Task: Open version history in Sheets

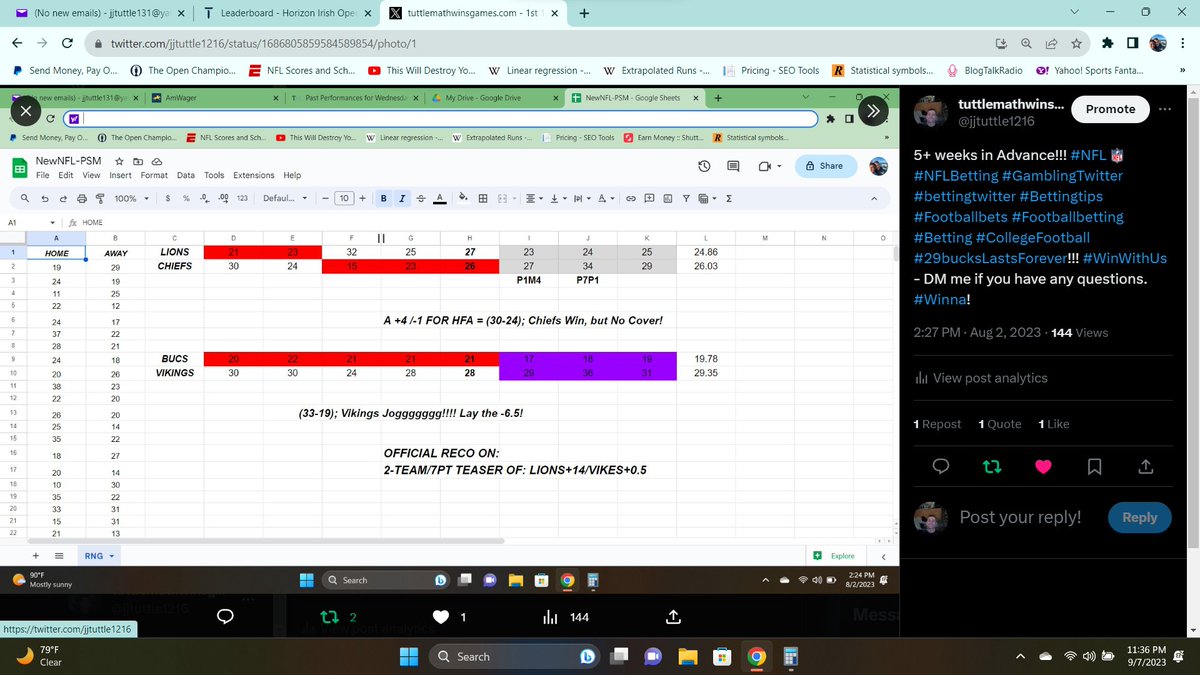Action: (703, 166)
